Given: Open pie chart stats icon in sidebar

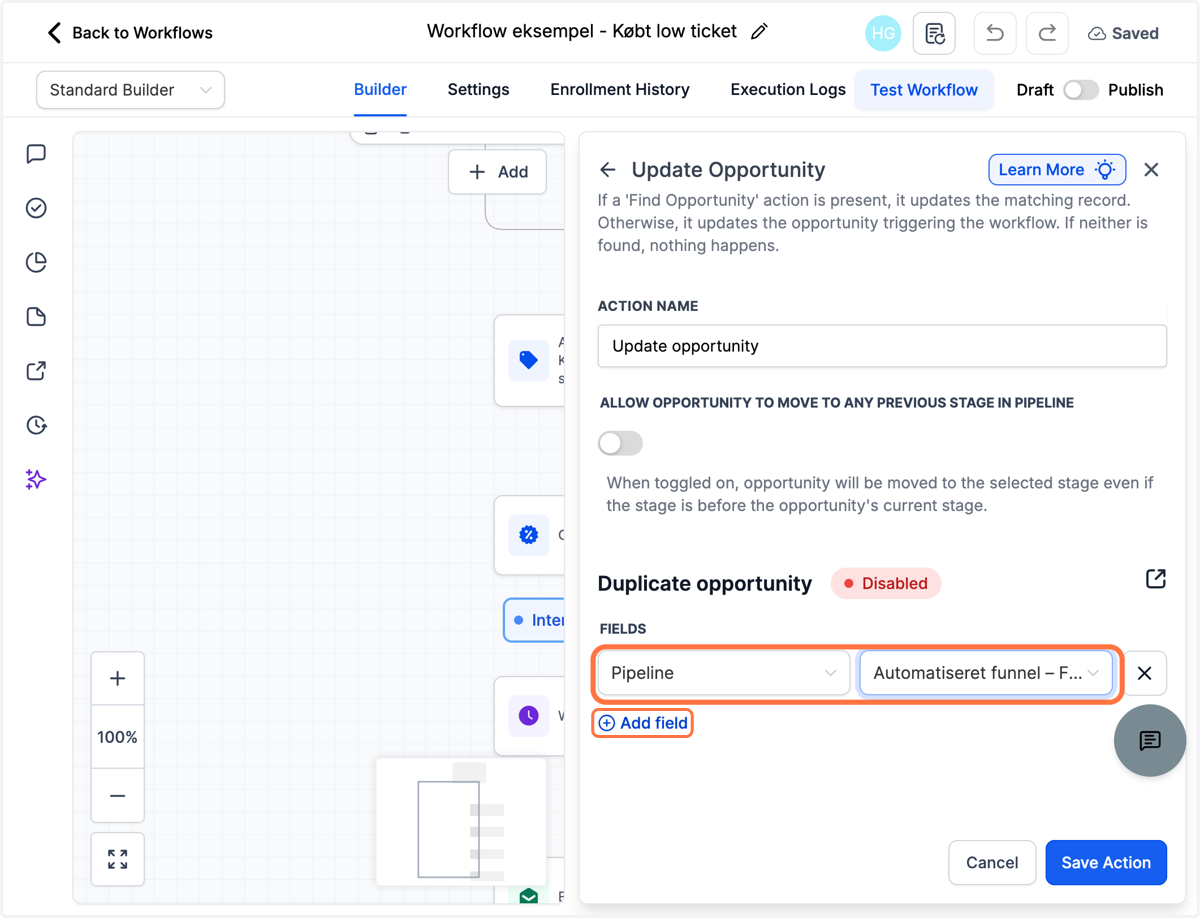Looking at the screenshot, I should coord(36,262).
